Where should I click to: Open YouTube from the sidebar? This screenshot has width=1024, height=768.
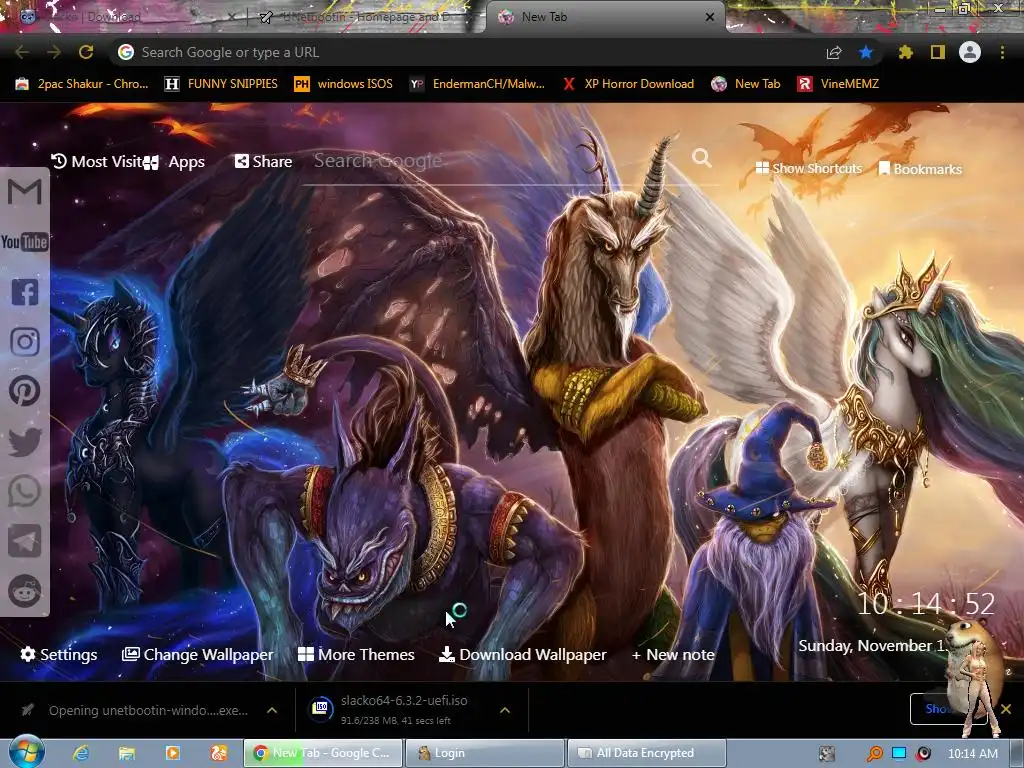[x=25, y=242]
